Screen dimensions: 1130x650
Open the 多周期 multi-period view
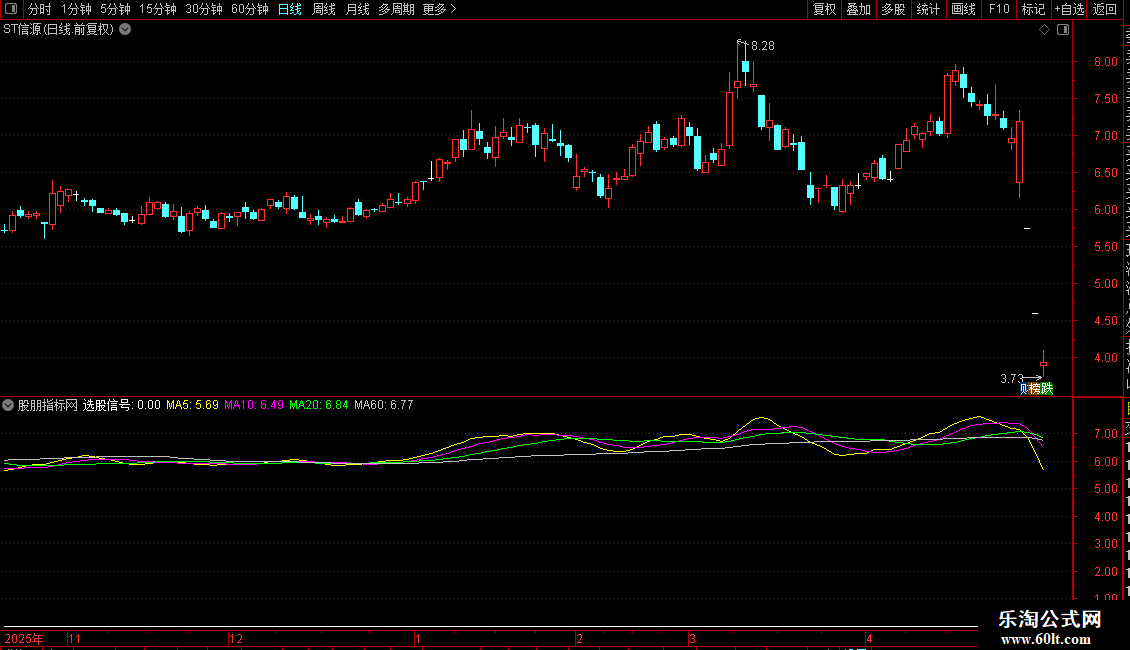[x=396, y=9]
